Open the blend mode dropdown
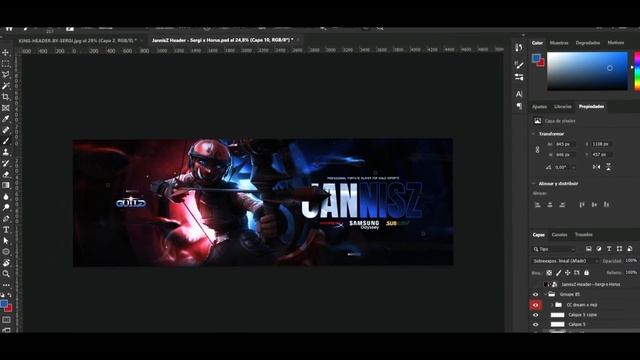The image size is (640, 360). 565,261
